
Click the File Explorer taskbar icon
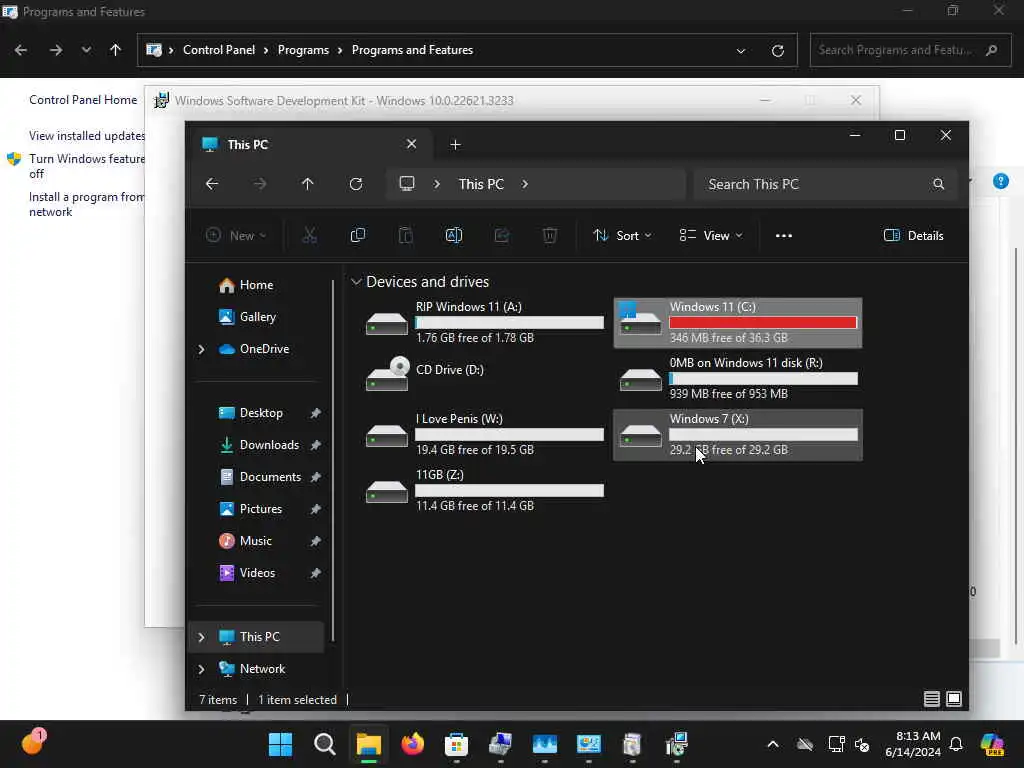click(368, 744)
